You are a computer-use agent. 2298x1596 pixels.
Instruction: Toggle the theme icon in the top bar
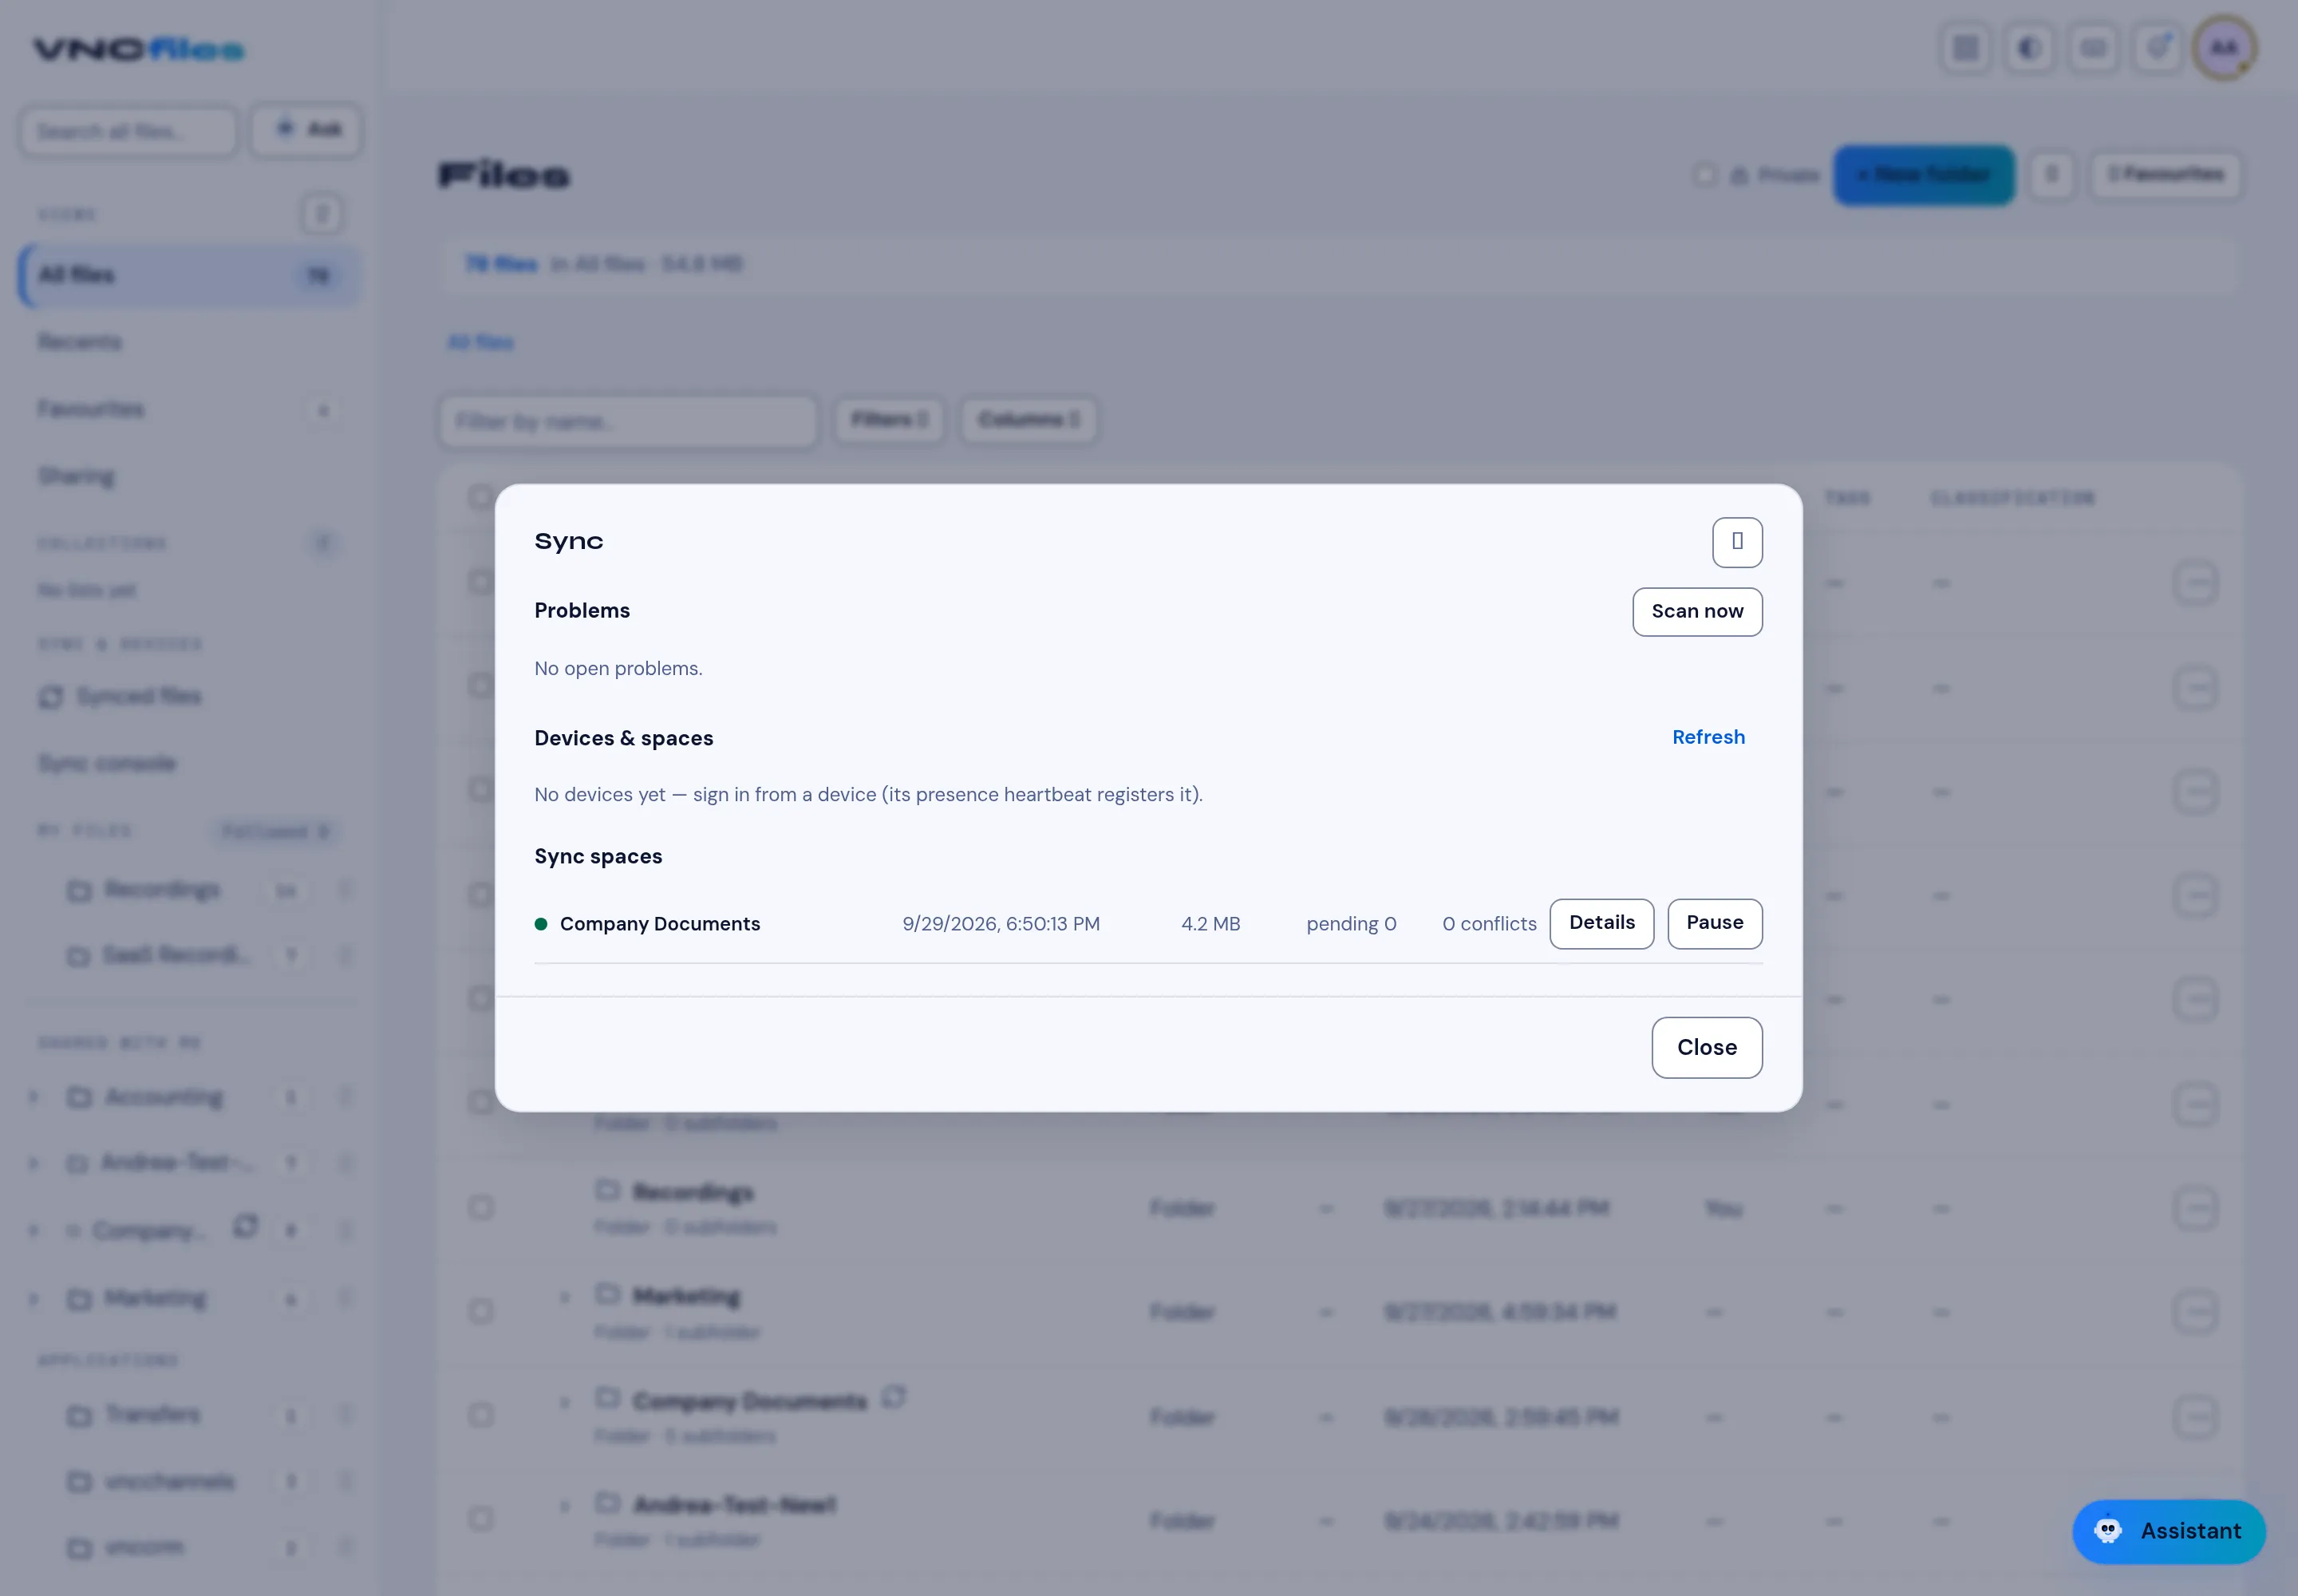(x=2029, y=48)
